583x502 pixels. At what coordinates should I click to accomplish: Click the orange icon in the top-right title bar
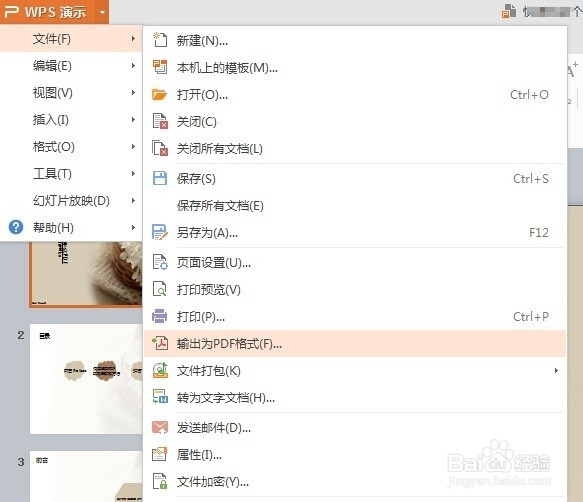click(509, 11)
